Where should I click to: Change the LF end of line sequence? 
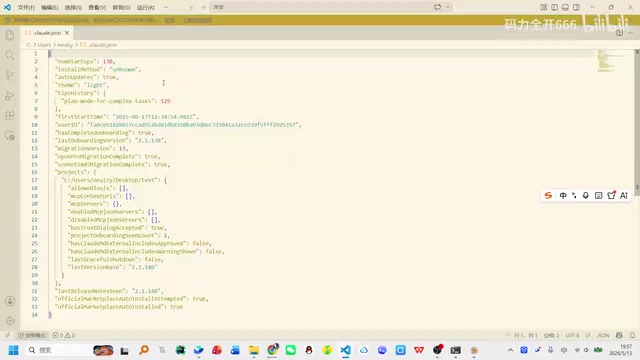click(x=588, y=335)
